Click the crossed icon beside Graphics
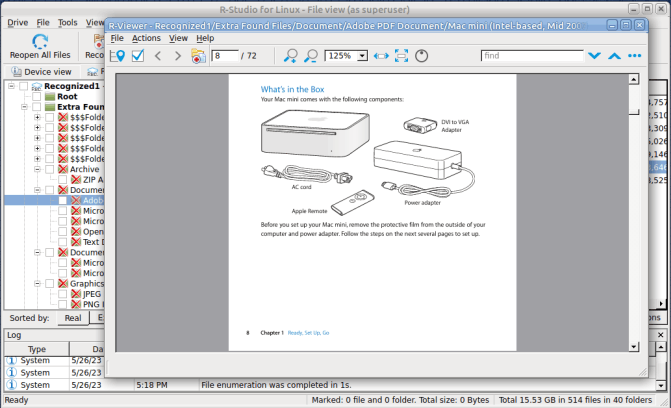The image size is (671, 408). [x=63, y=283]
